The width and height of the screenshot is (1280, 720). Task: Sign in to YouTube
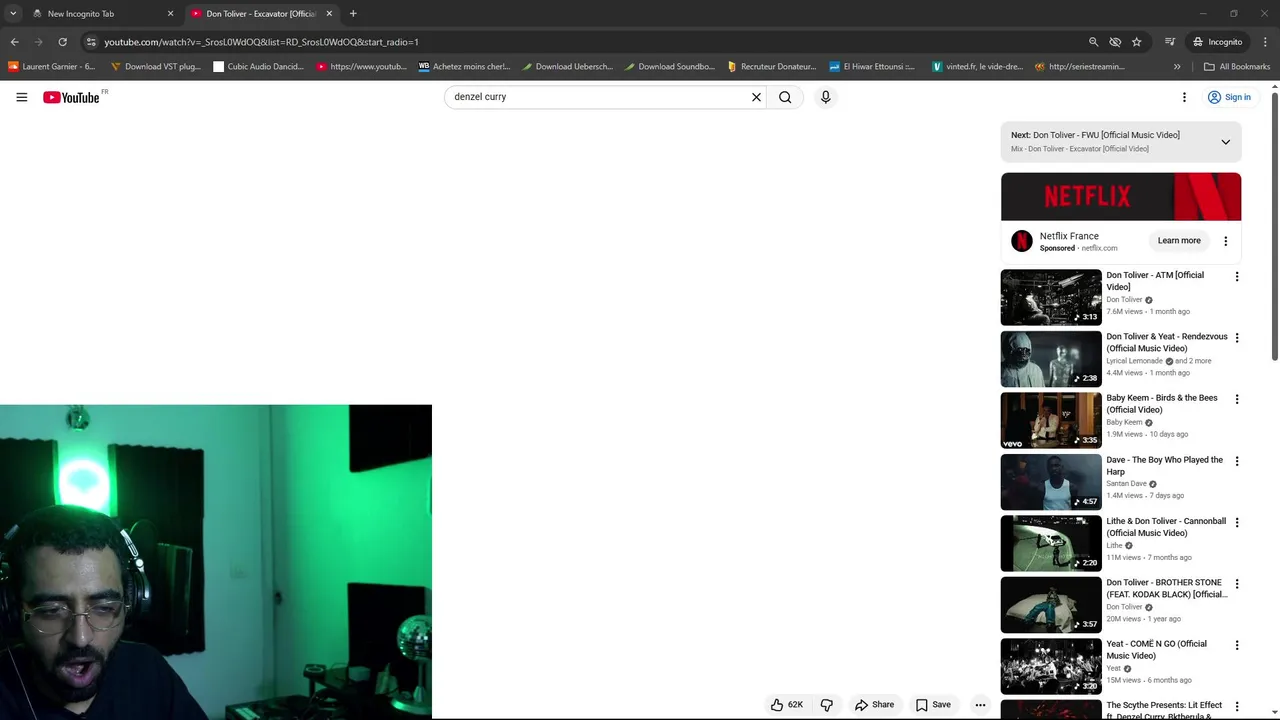point(1229,97)
